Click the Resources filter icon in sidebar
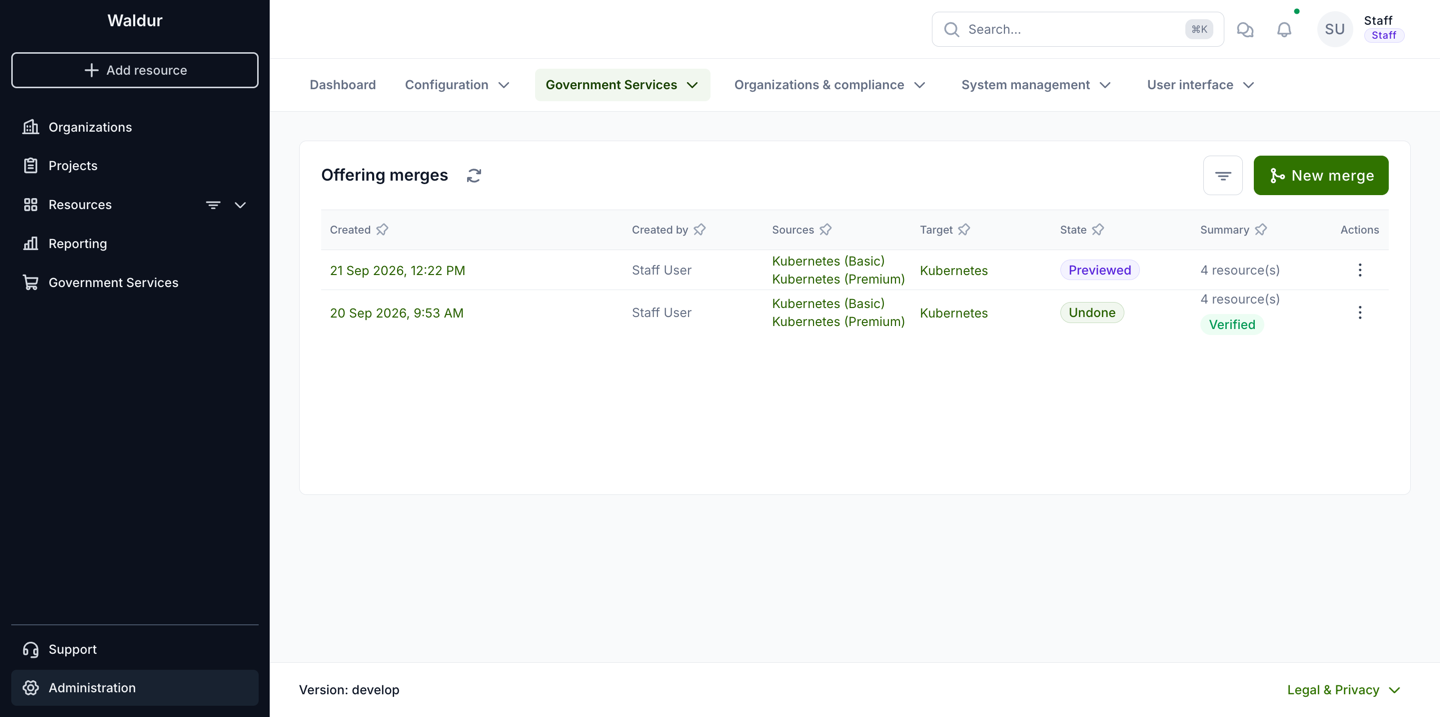Viewport: 1440px width, 717px height. 213,205
